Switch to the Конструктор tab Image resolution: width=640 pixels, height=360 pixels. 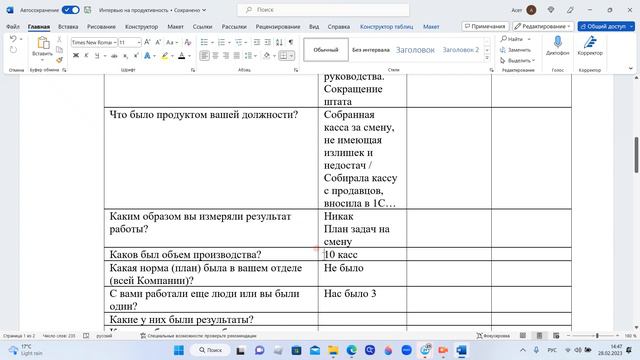[x=141, y=27]
